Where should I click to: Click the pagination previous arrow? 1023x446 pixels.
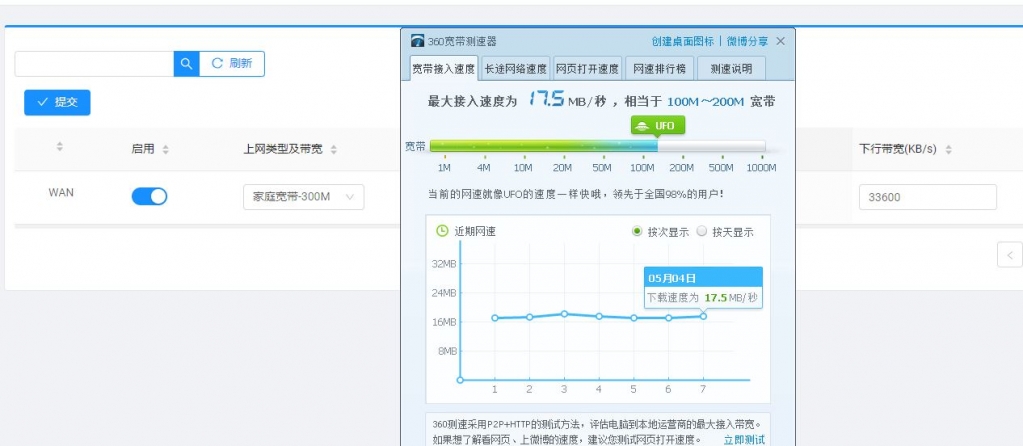(1009, 255)
